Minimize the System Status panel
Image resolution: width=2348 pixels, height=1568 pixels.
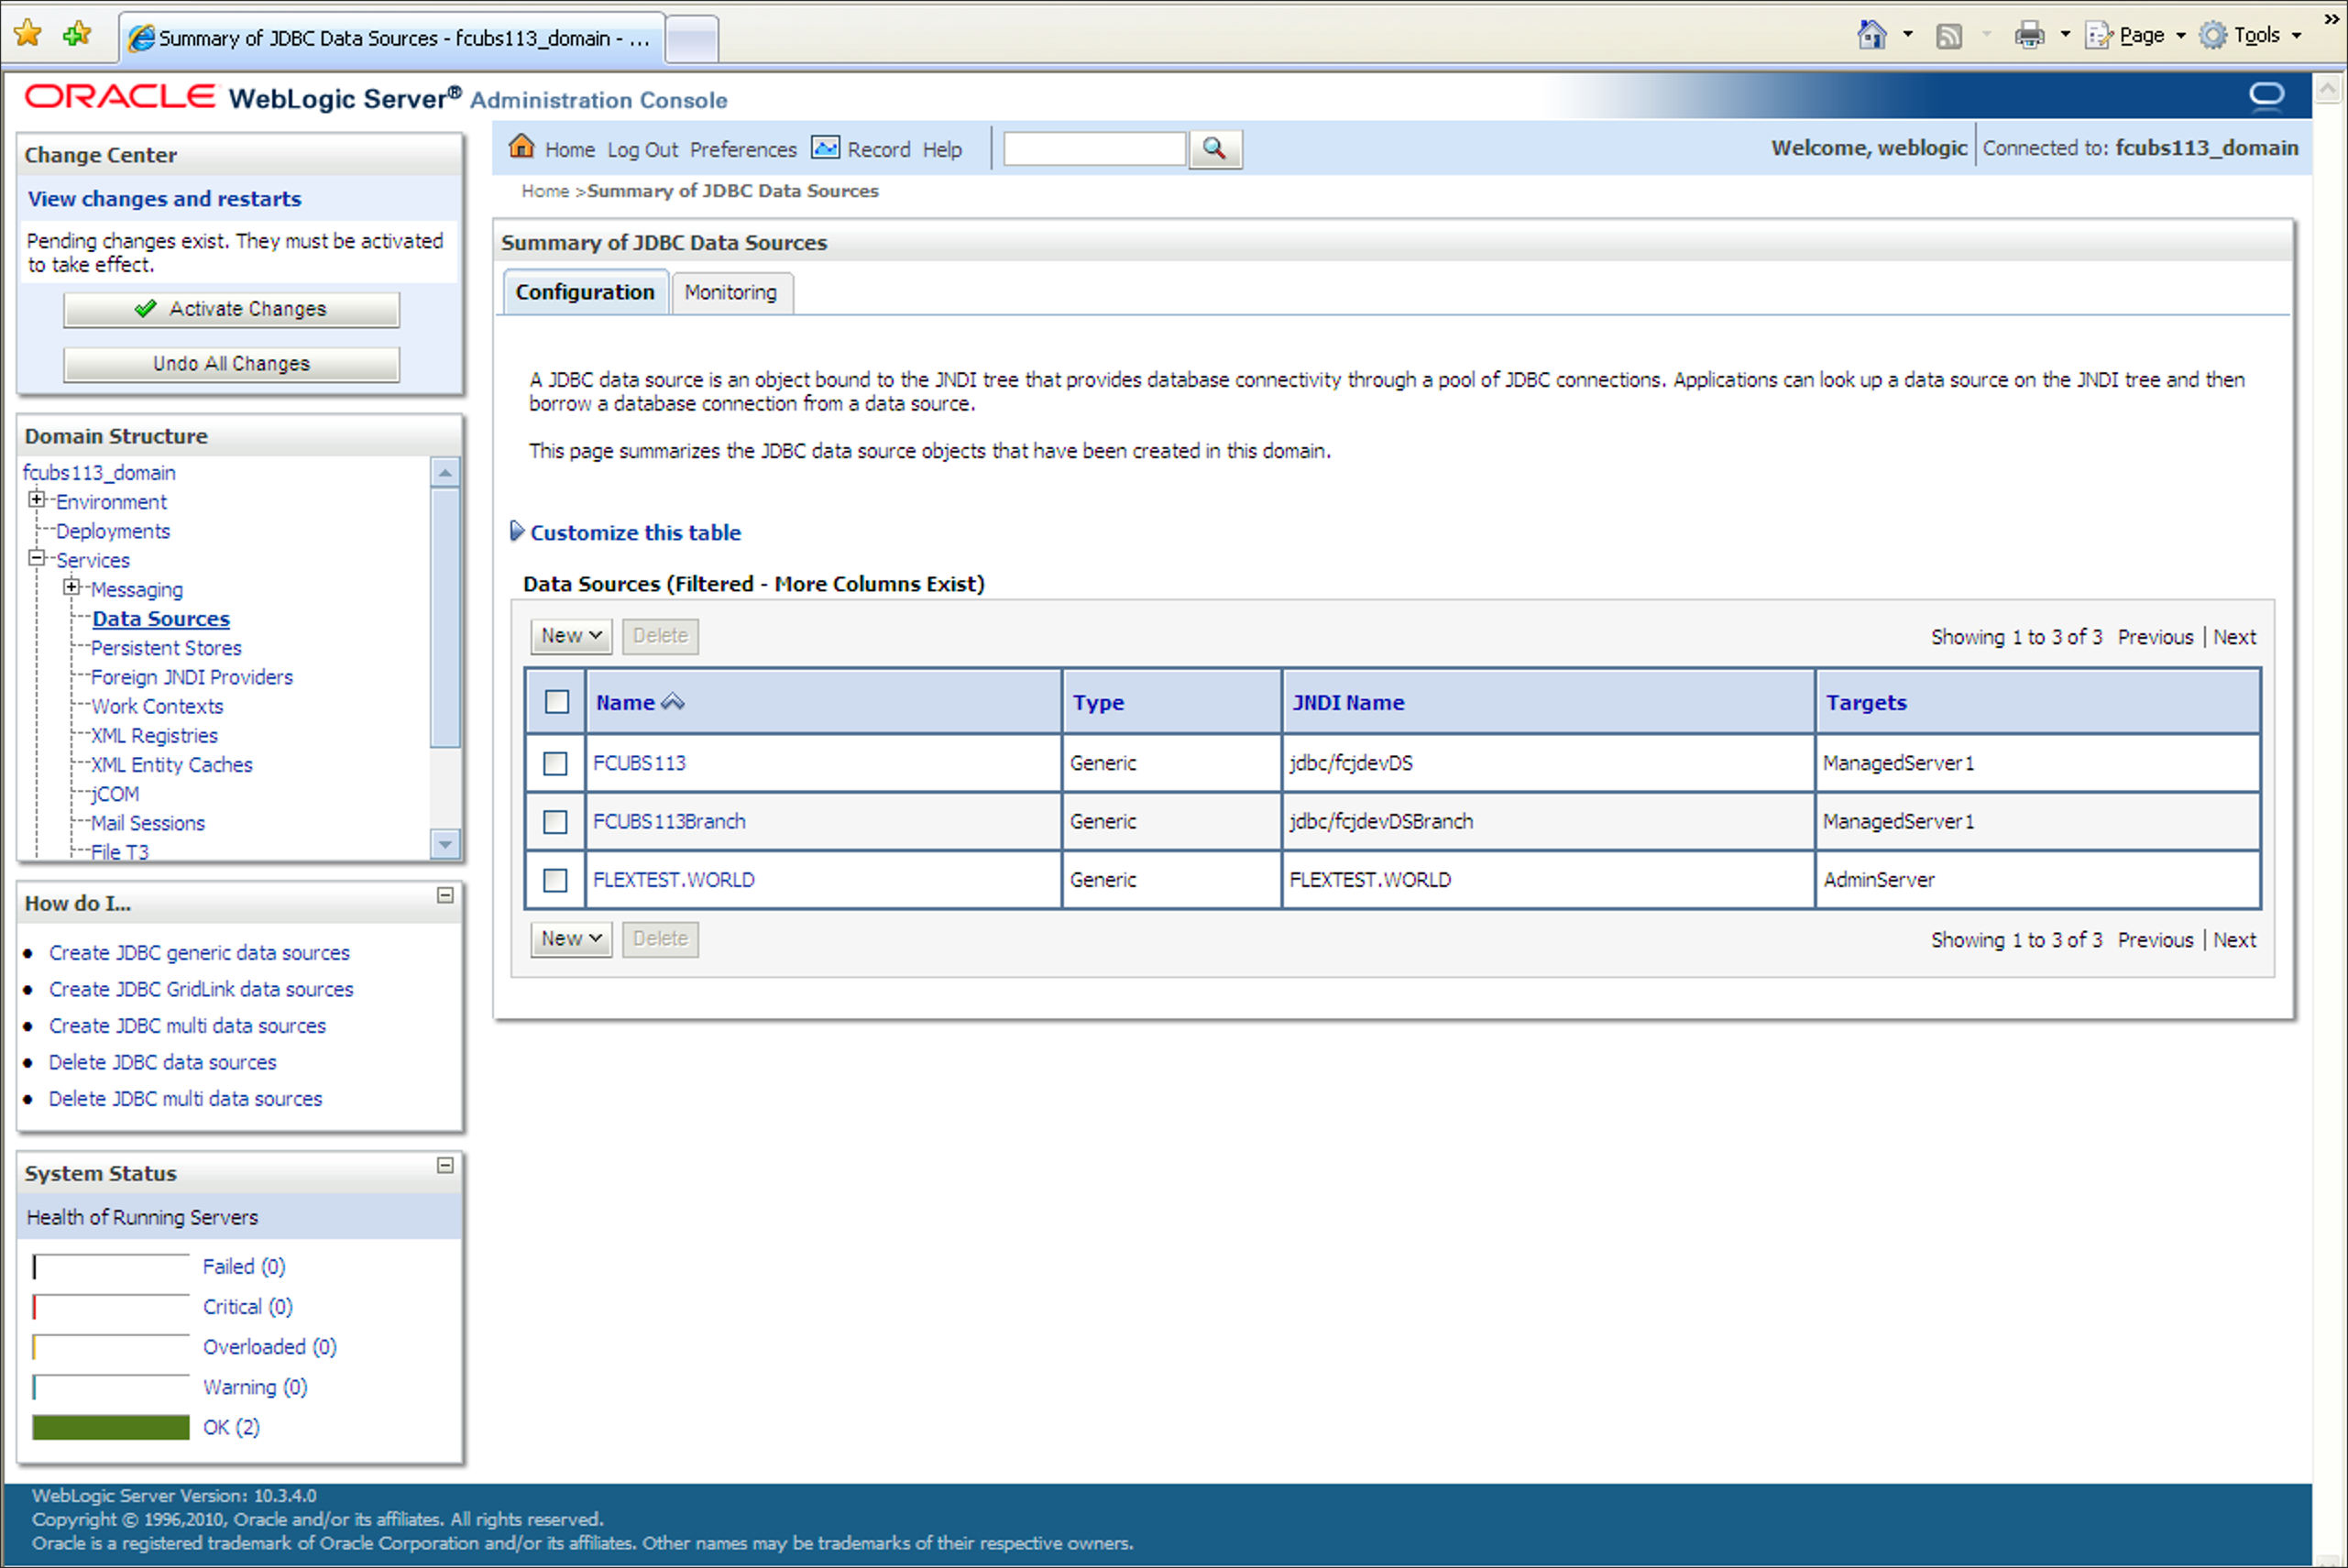(x=445, y=1166)
